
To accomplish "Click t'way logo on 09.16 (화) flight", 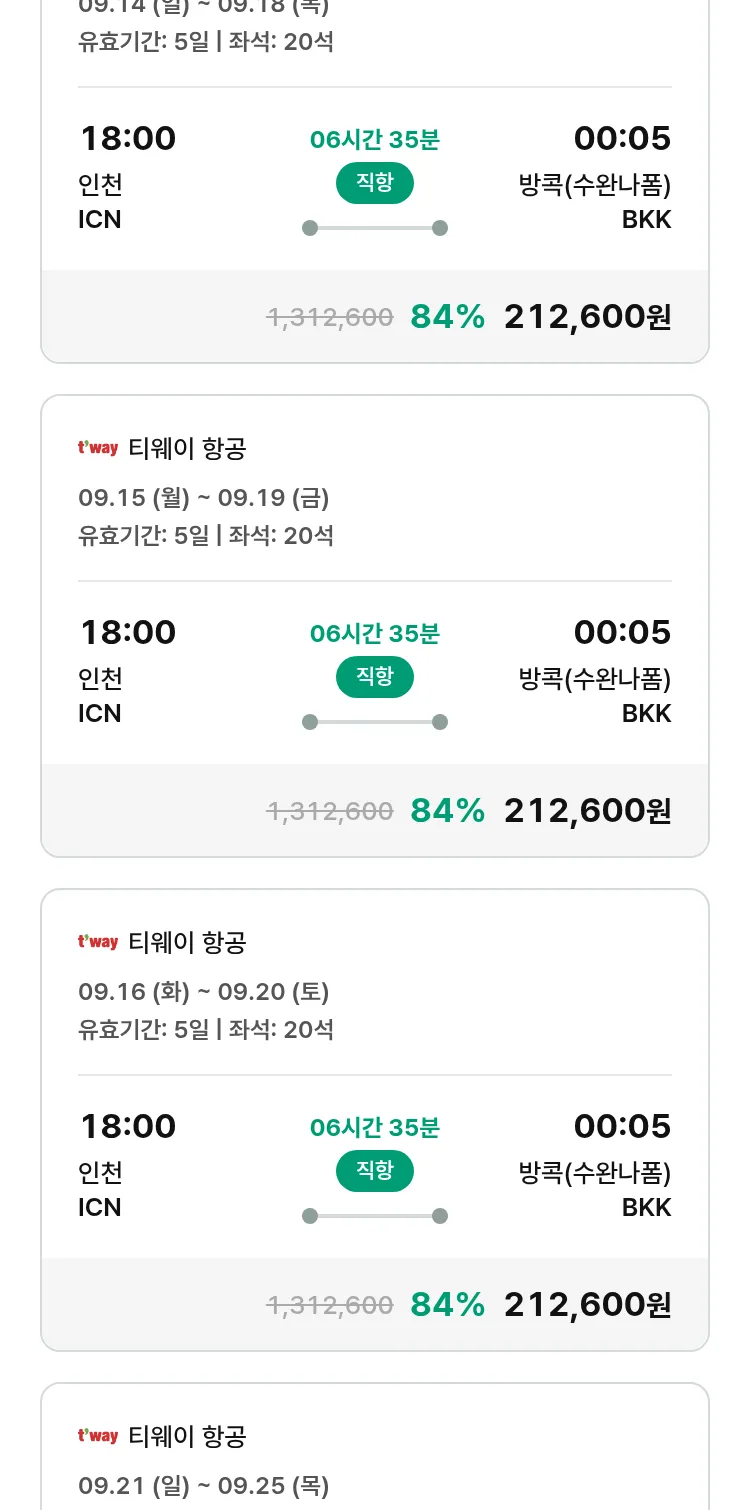I will point(98,942).
